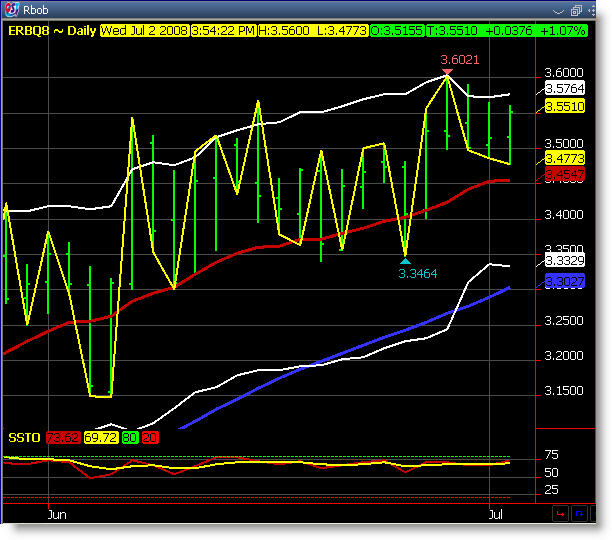Click the Wed Jul 2 2008 date field
The height and width of the screenshot is (540, 612).
[144, 31]
